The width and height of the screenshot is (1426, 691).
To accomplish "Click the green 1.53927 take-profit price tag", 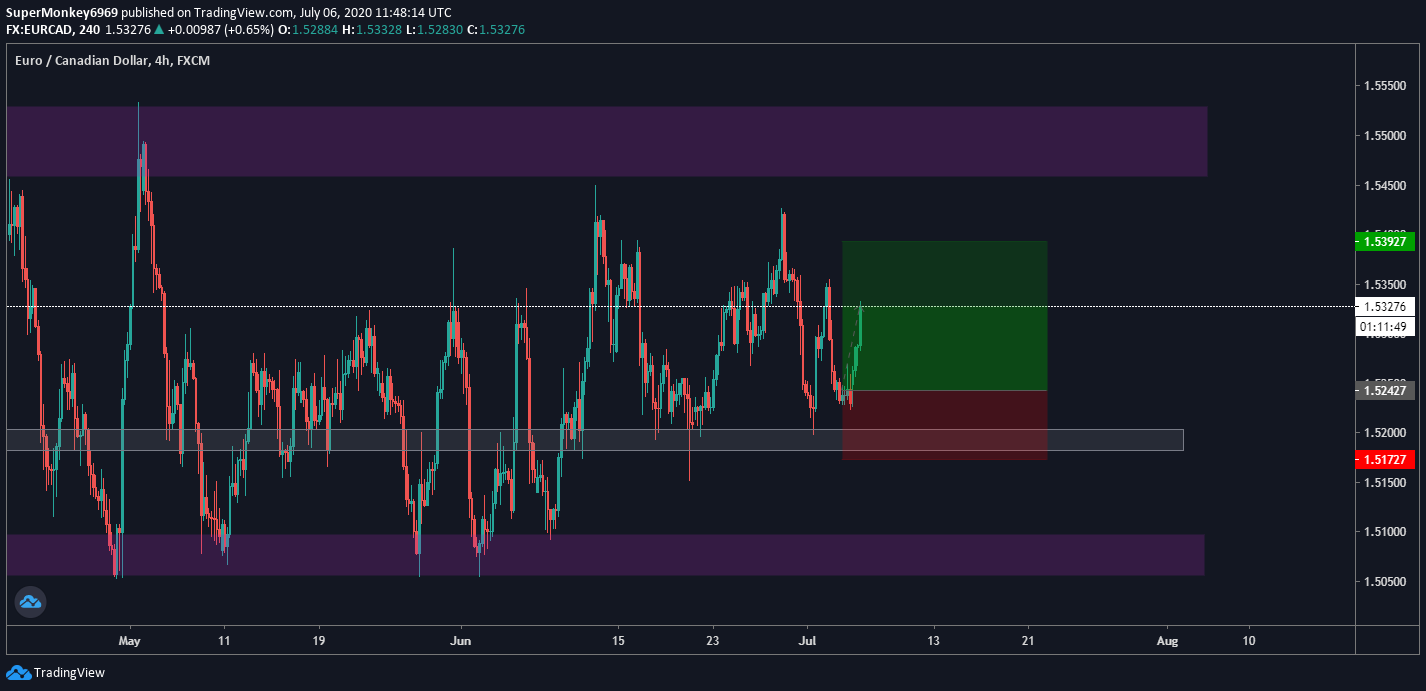I will click(1385, 241).
